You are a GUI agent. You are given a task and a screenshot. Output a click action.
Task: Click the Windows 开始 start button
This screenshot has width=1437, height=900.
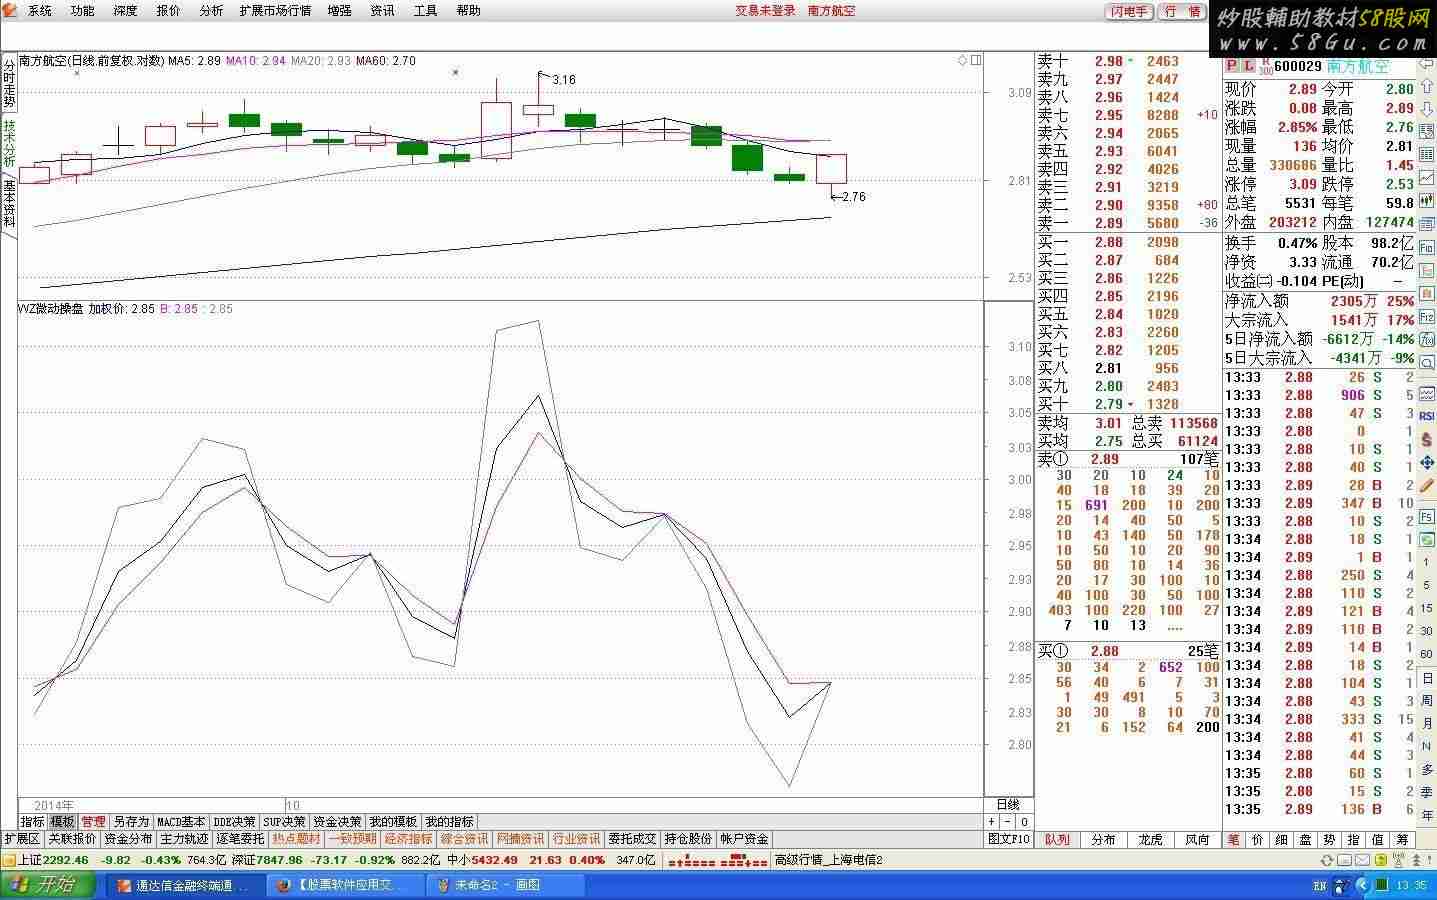pos(50,885)
